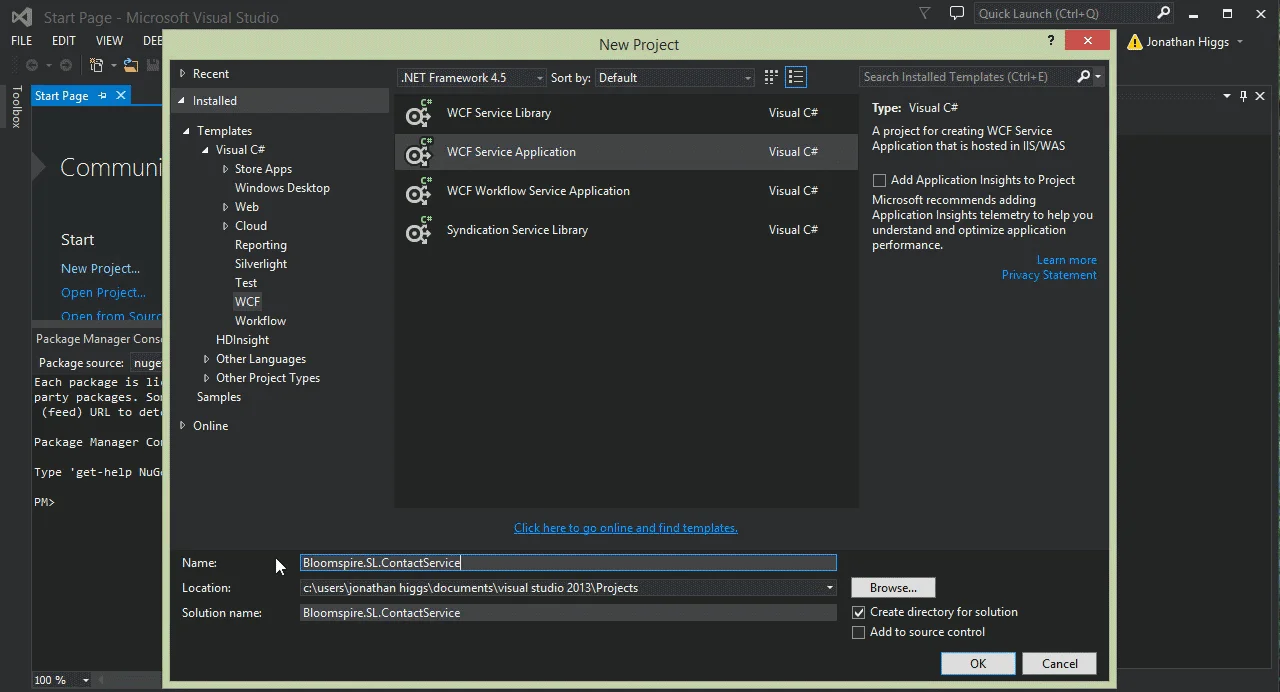Screen dimensions: 1280x692
Task: Select the WCF Service Library template icon
Action: [418, 114]
